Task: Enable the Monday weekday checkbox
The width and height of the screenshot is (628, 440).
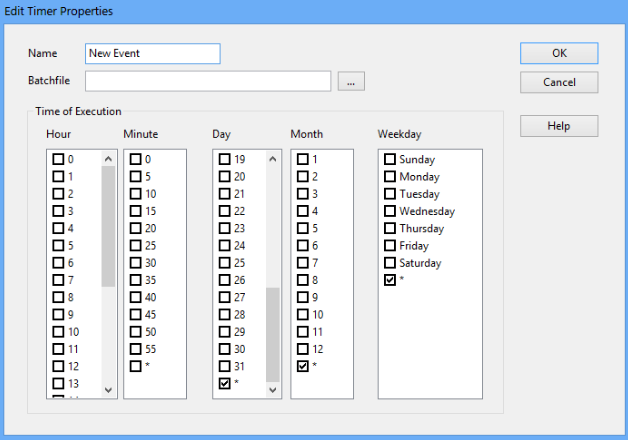Action: point(390,177)
